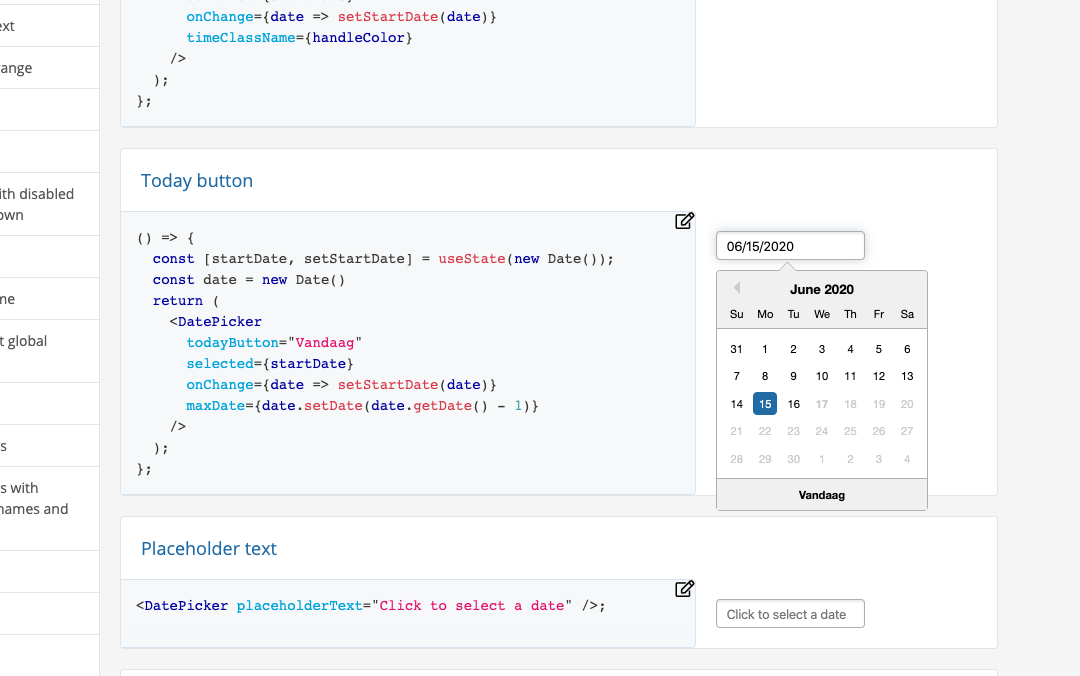Click the edit icon on Placeholder text code
This screenshot has height=676, width=1080.
coord(684,589)
